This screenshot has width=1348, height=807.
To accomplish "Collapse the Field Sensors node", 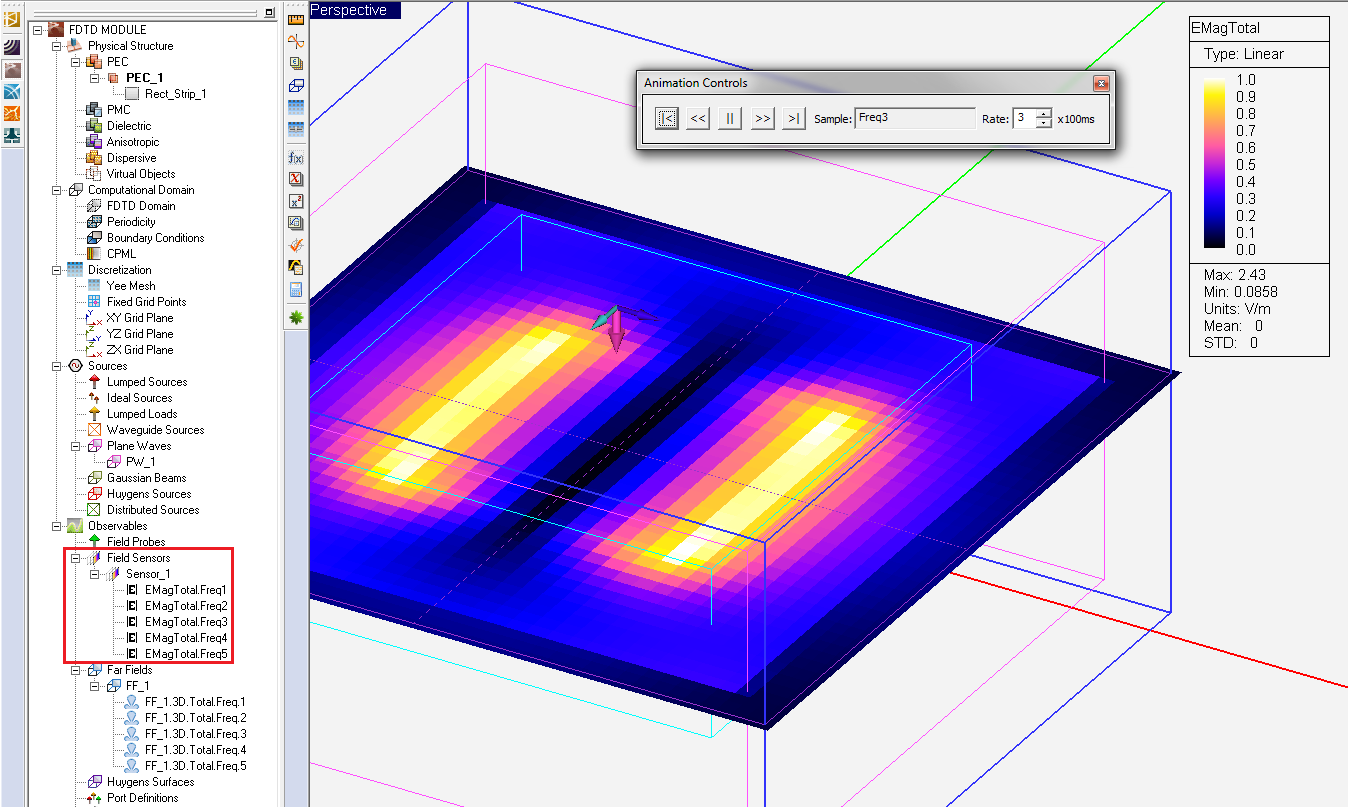I will coord(76,558).
